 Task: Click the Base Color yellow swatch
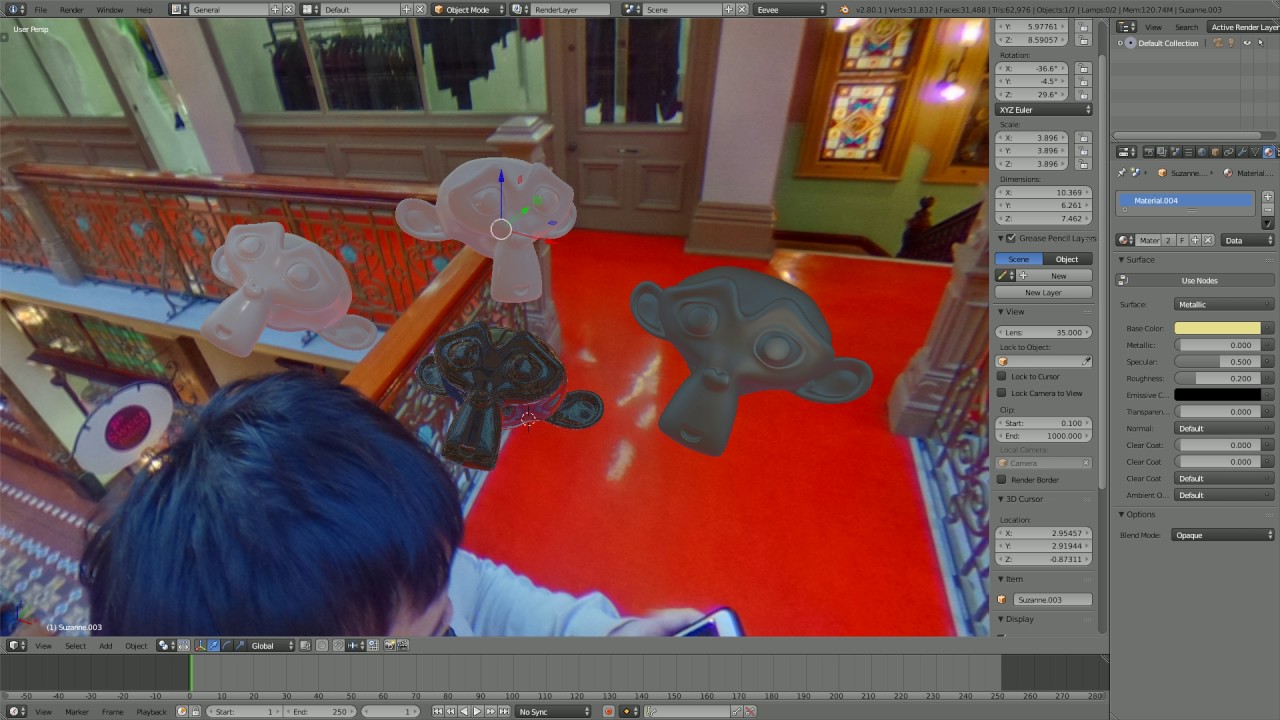(1217, 328)
